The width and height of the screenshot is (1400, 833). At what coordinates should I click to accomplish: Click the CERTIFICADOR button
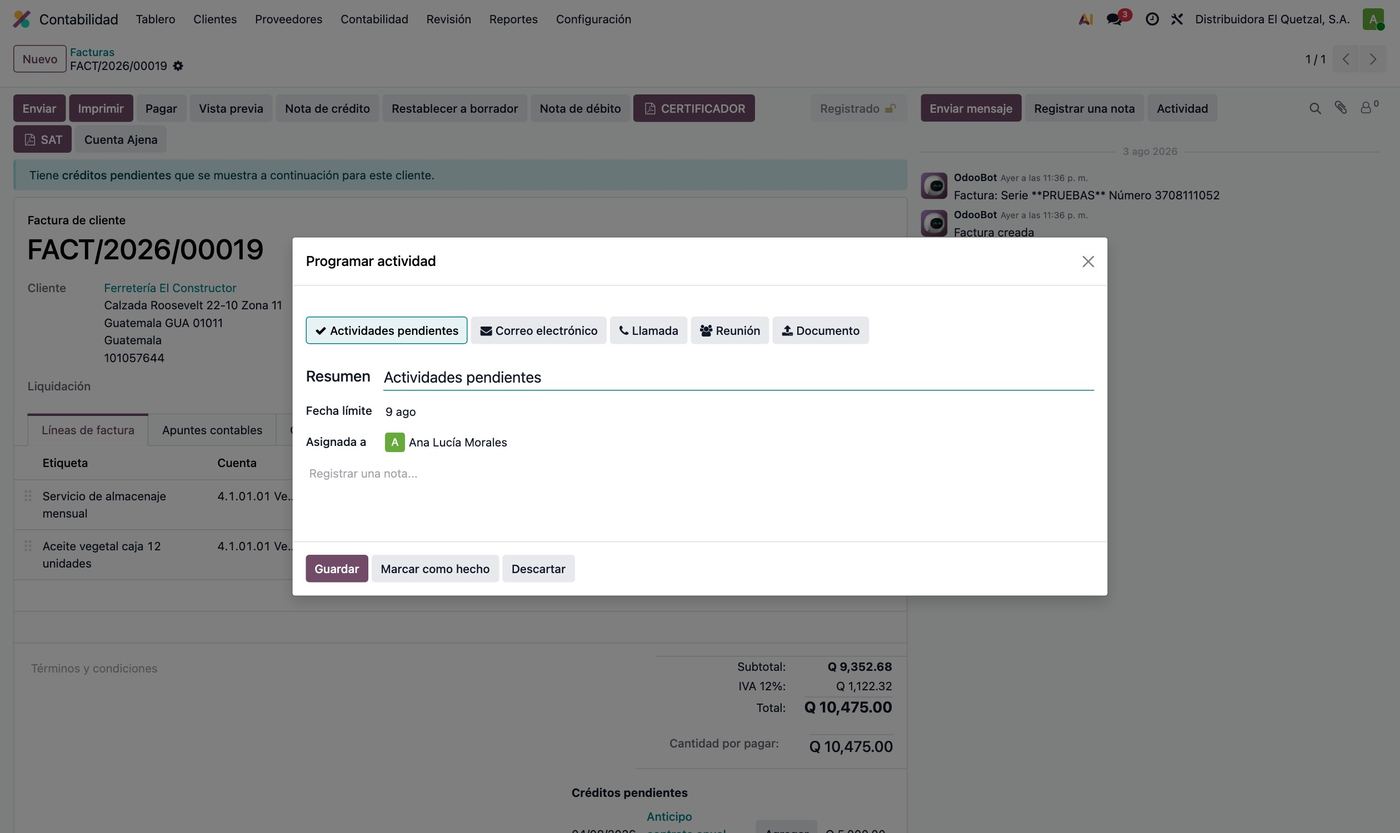[x=694, y=108]
